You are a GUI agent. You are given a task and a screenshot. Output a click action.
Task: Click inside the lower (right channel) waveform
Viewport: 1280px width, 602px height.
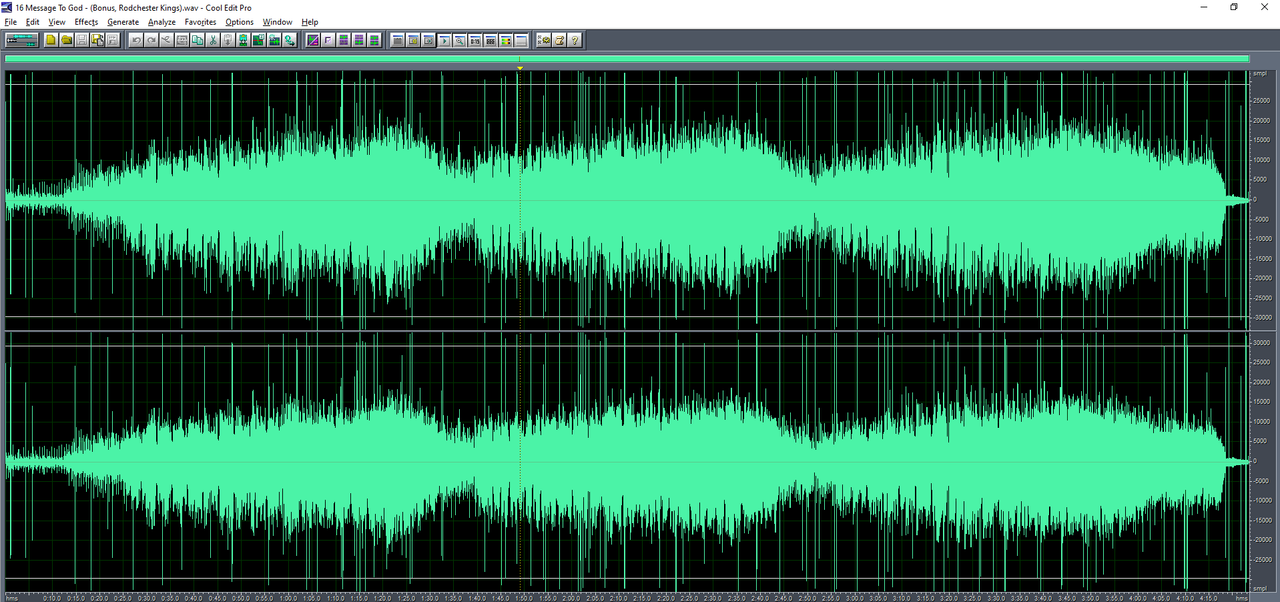(x=626, y=461)
